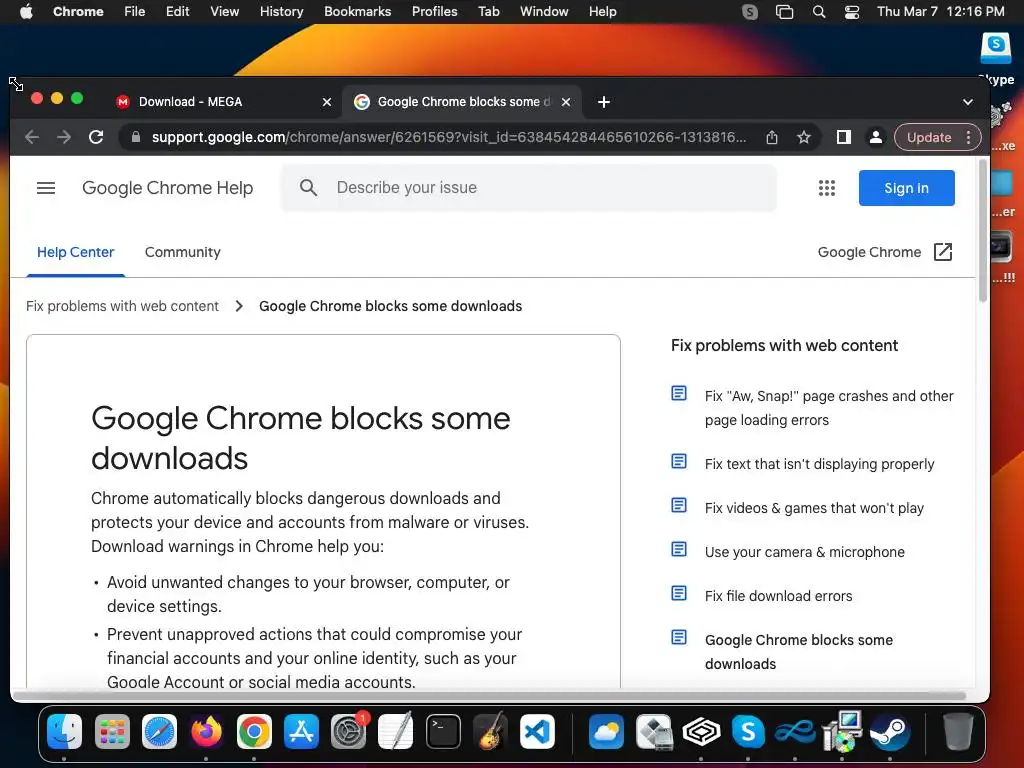Open Use your camera & microphone article

tap(805, 552)
